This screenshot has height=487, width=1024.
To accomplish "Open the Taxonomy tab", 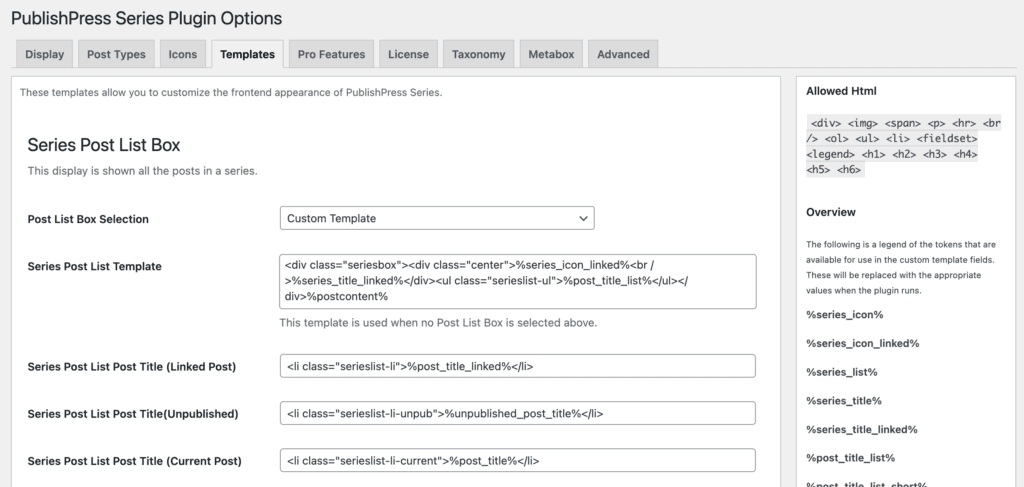I will click(x=478, y=54).
